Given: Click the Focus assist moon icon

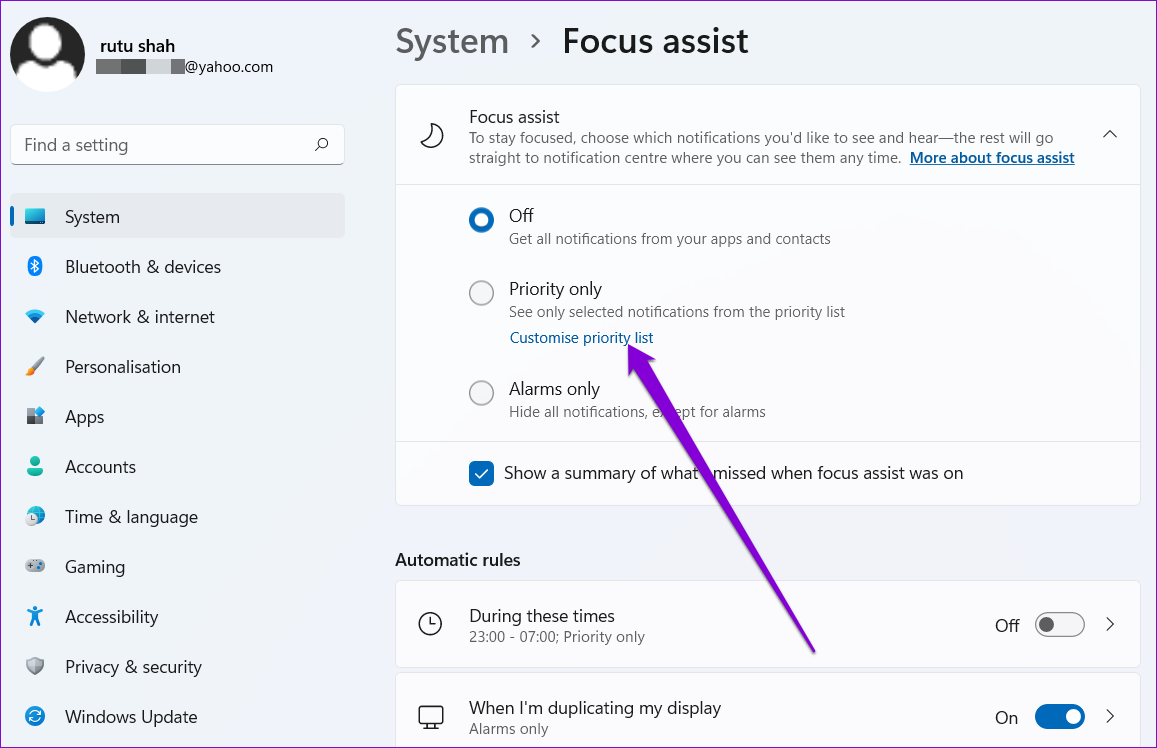Looking at the screenshot, I should pyautogui.click(x=431, y=136).
